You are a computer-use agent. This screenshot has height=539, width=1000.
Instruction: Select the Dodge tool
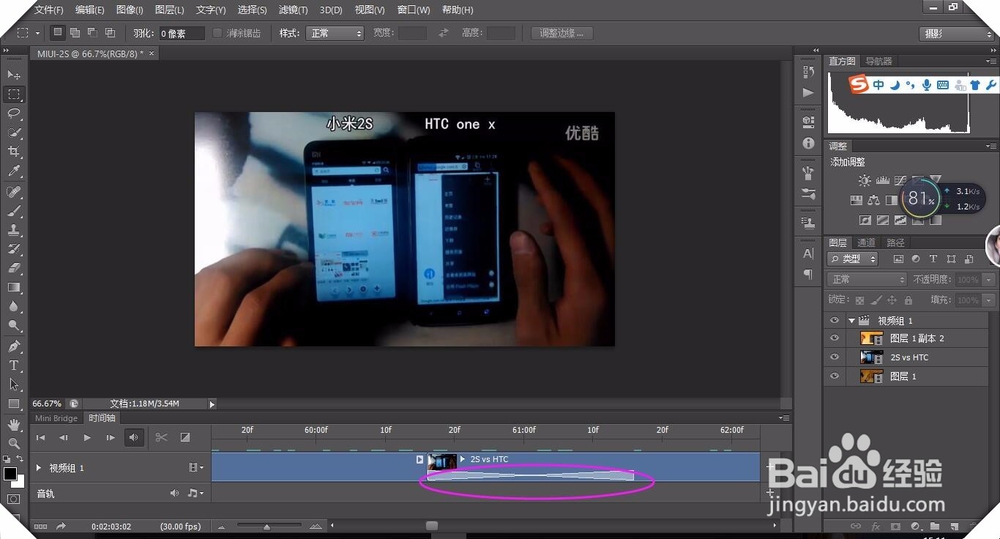click(x=13, y=325)
